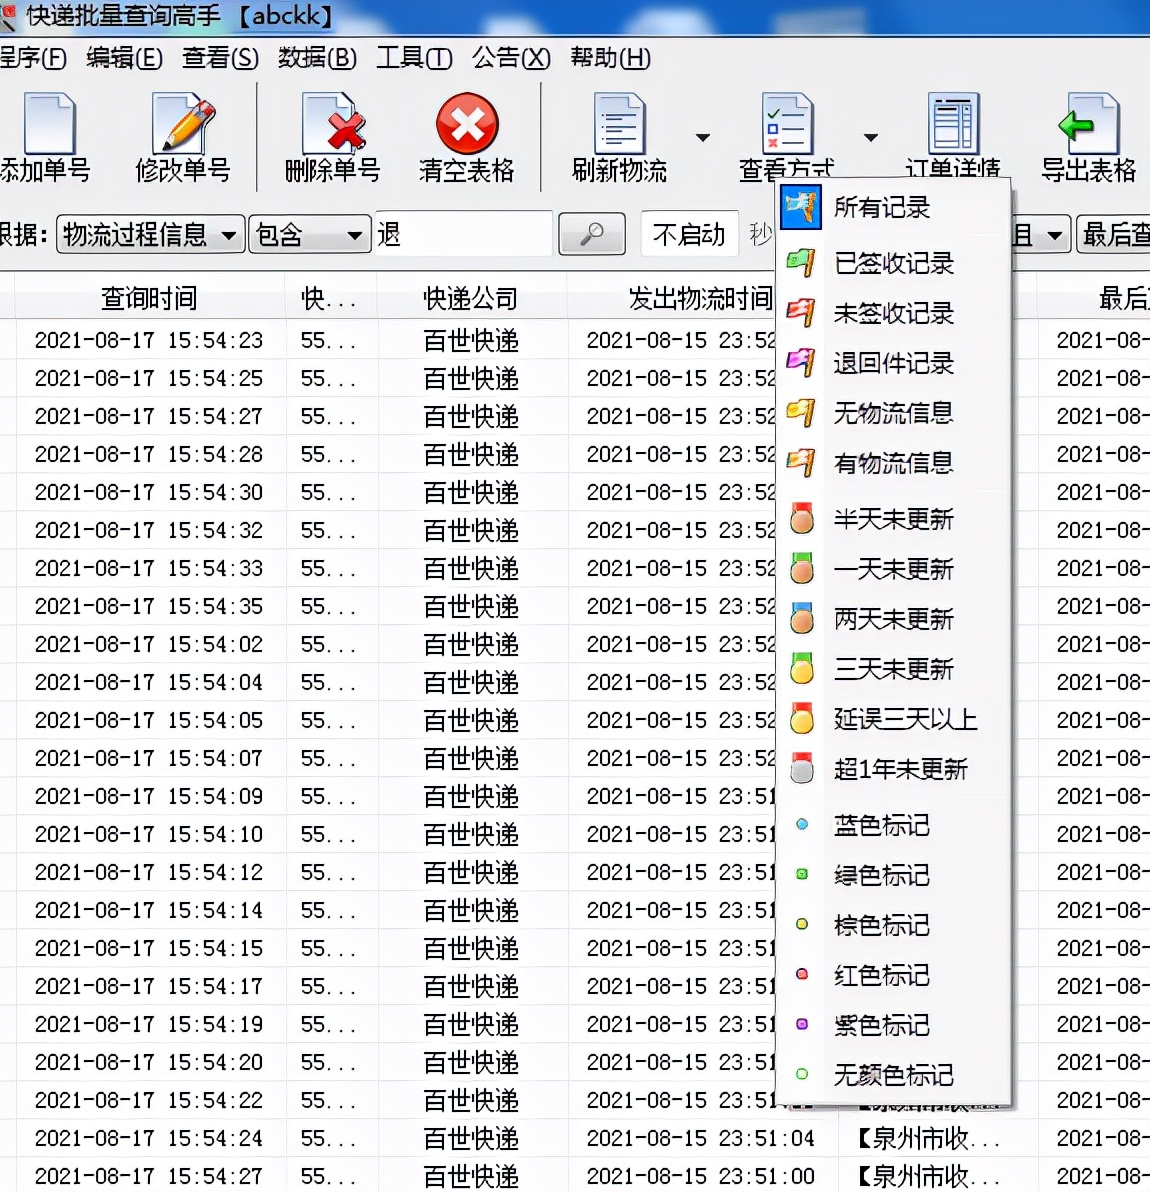1150x1192 pixels.
Task: Click the search text field containing 退
Action: 464,234
